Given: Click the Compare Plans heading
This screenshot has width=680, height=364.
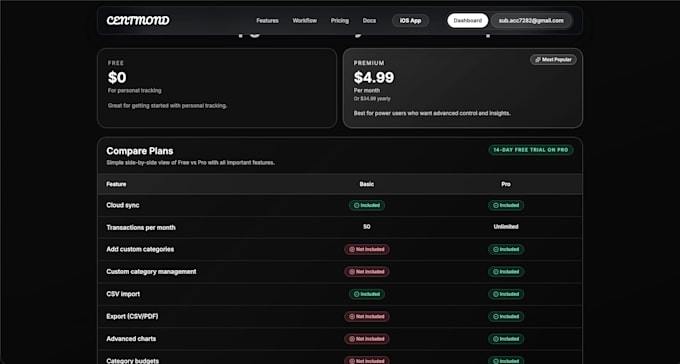Looking at the screenshot, I should pos(140,151).
